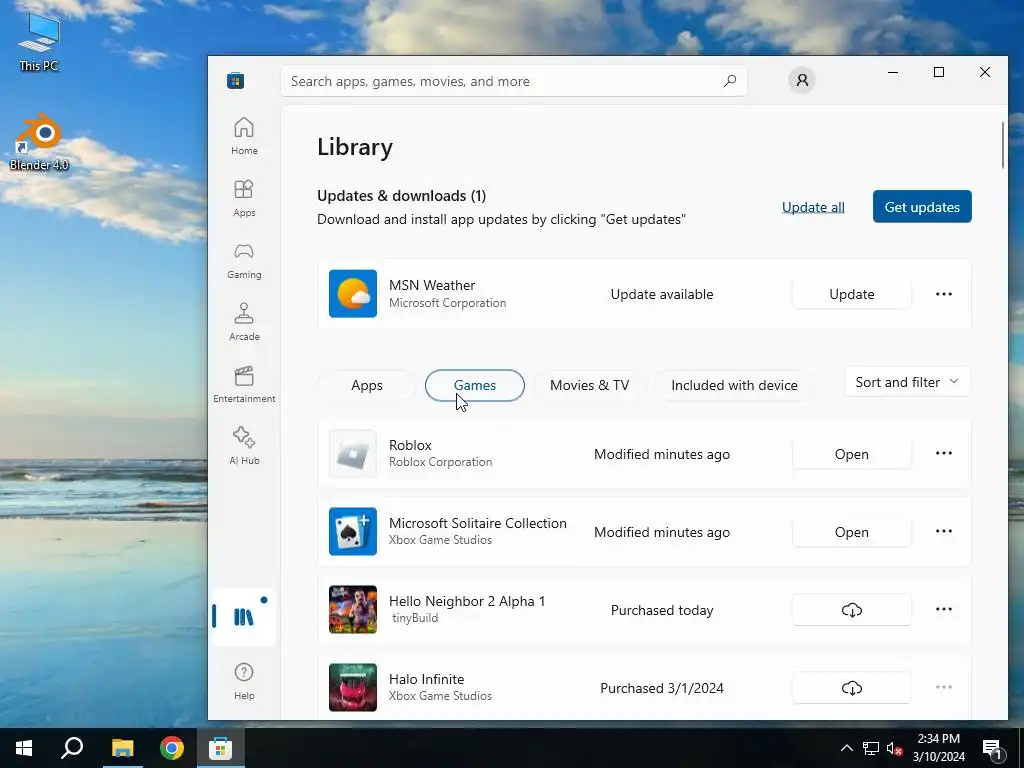Select the This PC desktop icon

click(39, 40)
